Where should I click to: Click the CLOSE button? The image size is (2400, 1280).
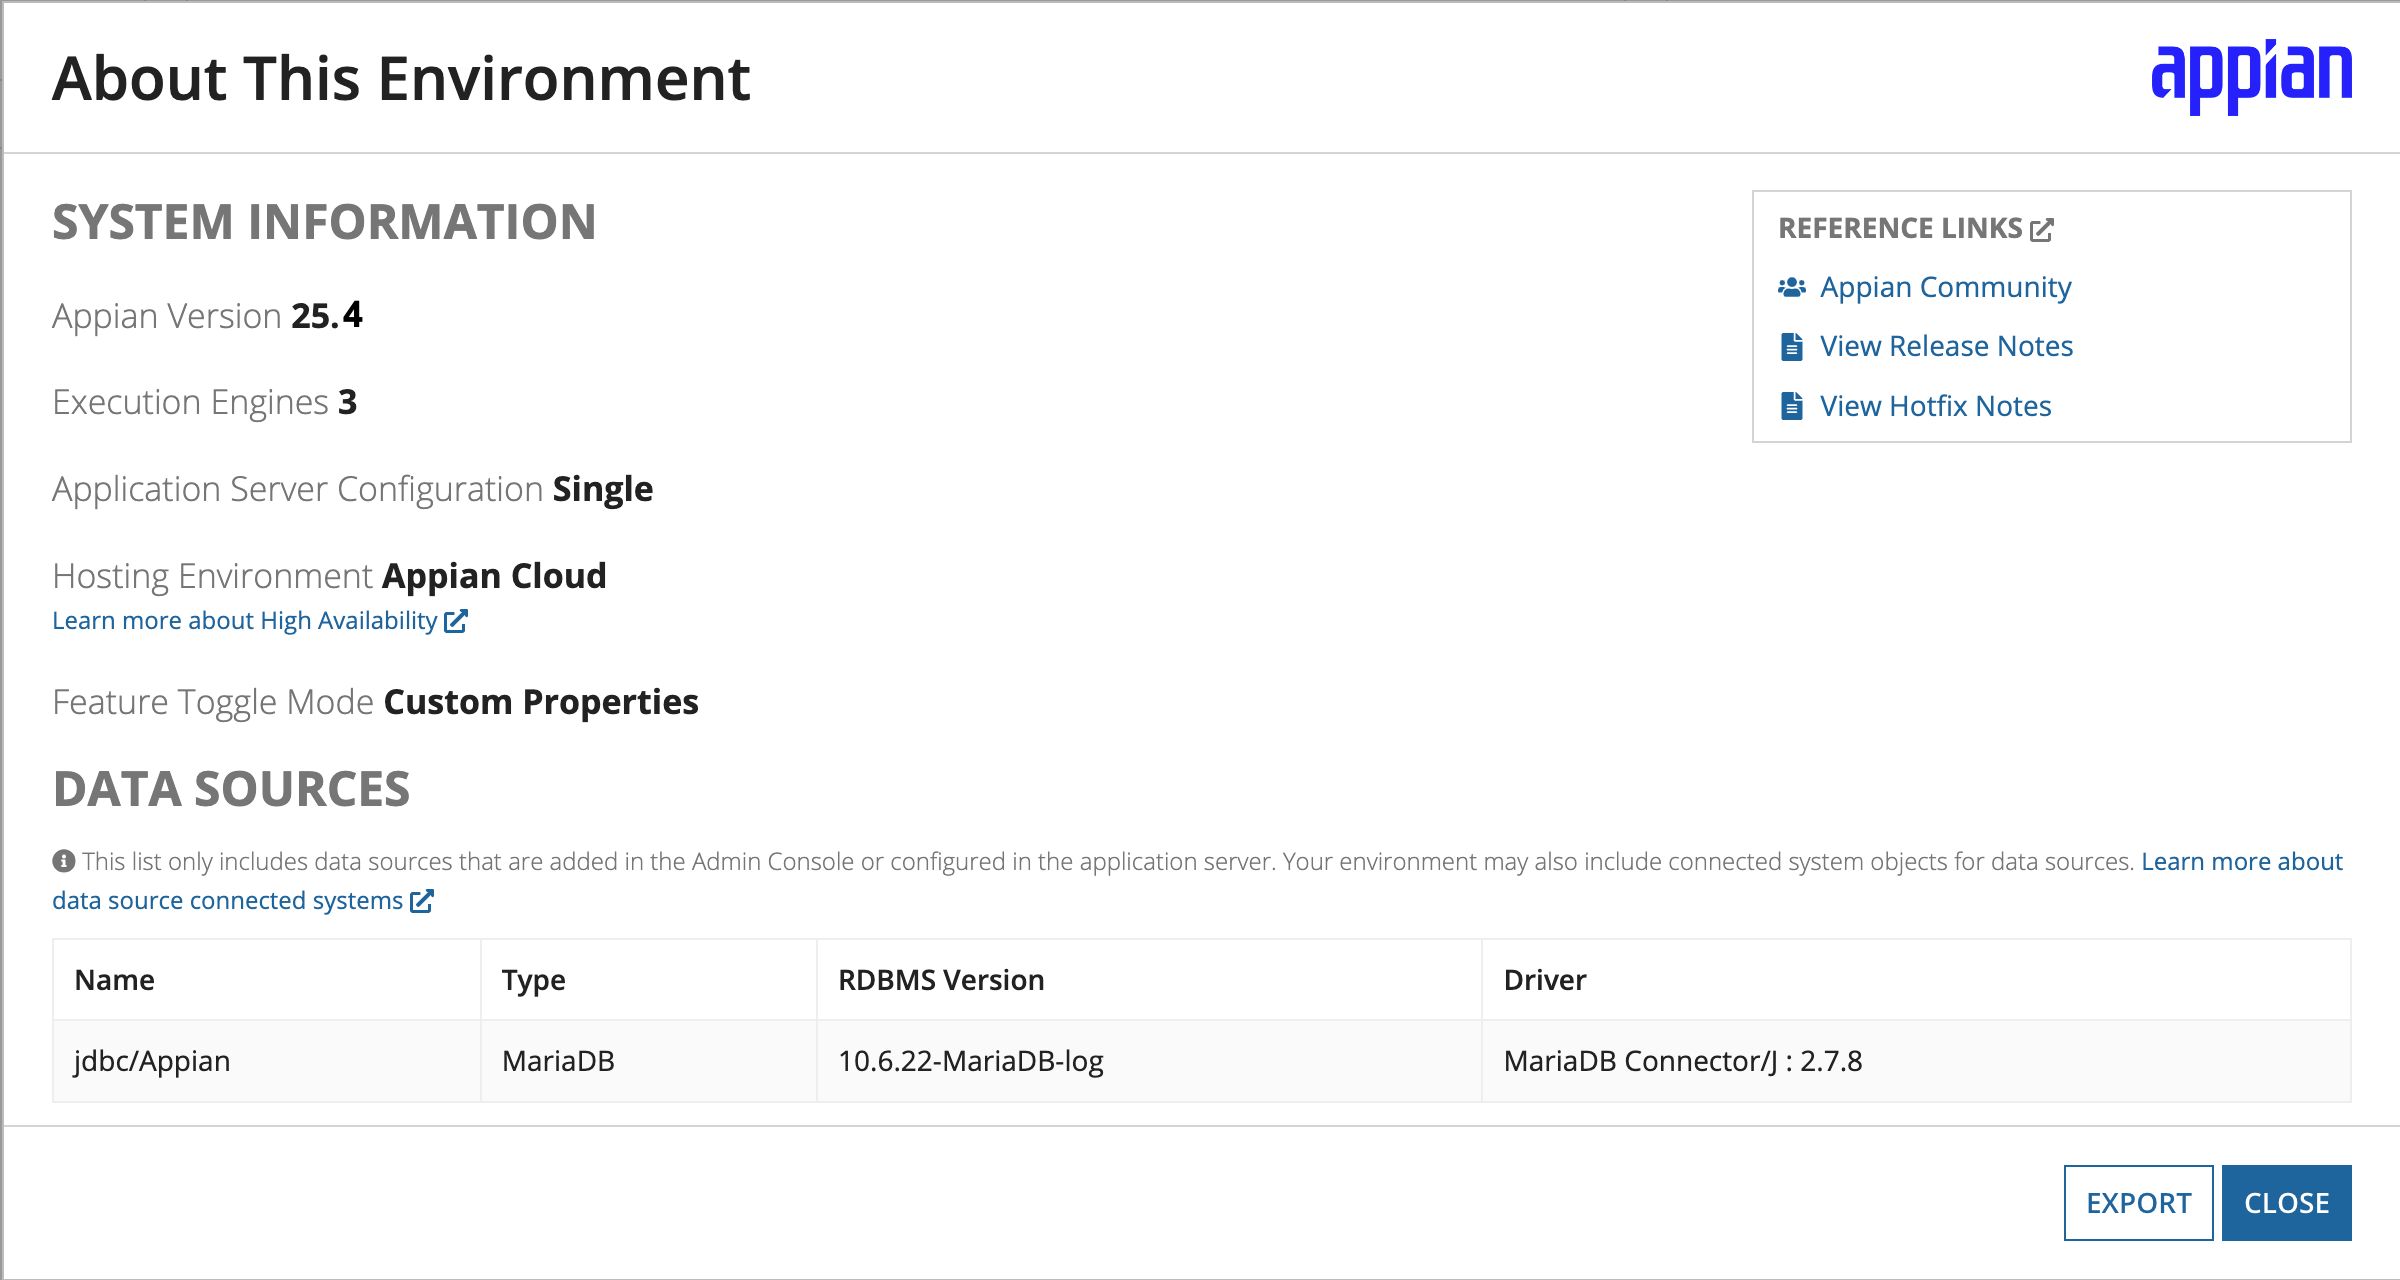[x=2287, y=1203]
